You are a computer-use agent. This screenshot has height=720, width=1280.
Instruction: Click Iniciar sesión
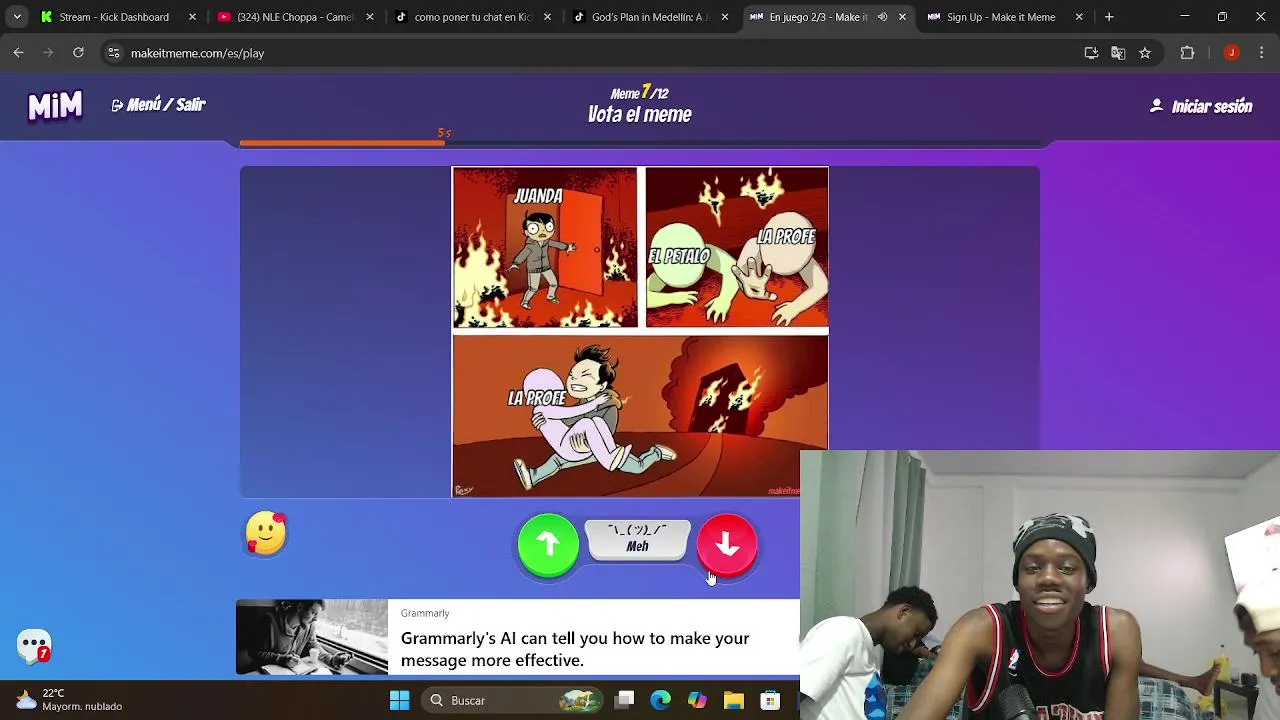click(1201, 106)
